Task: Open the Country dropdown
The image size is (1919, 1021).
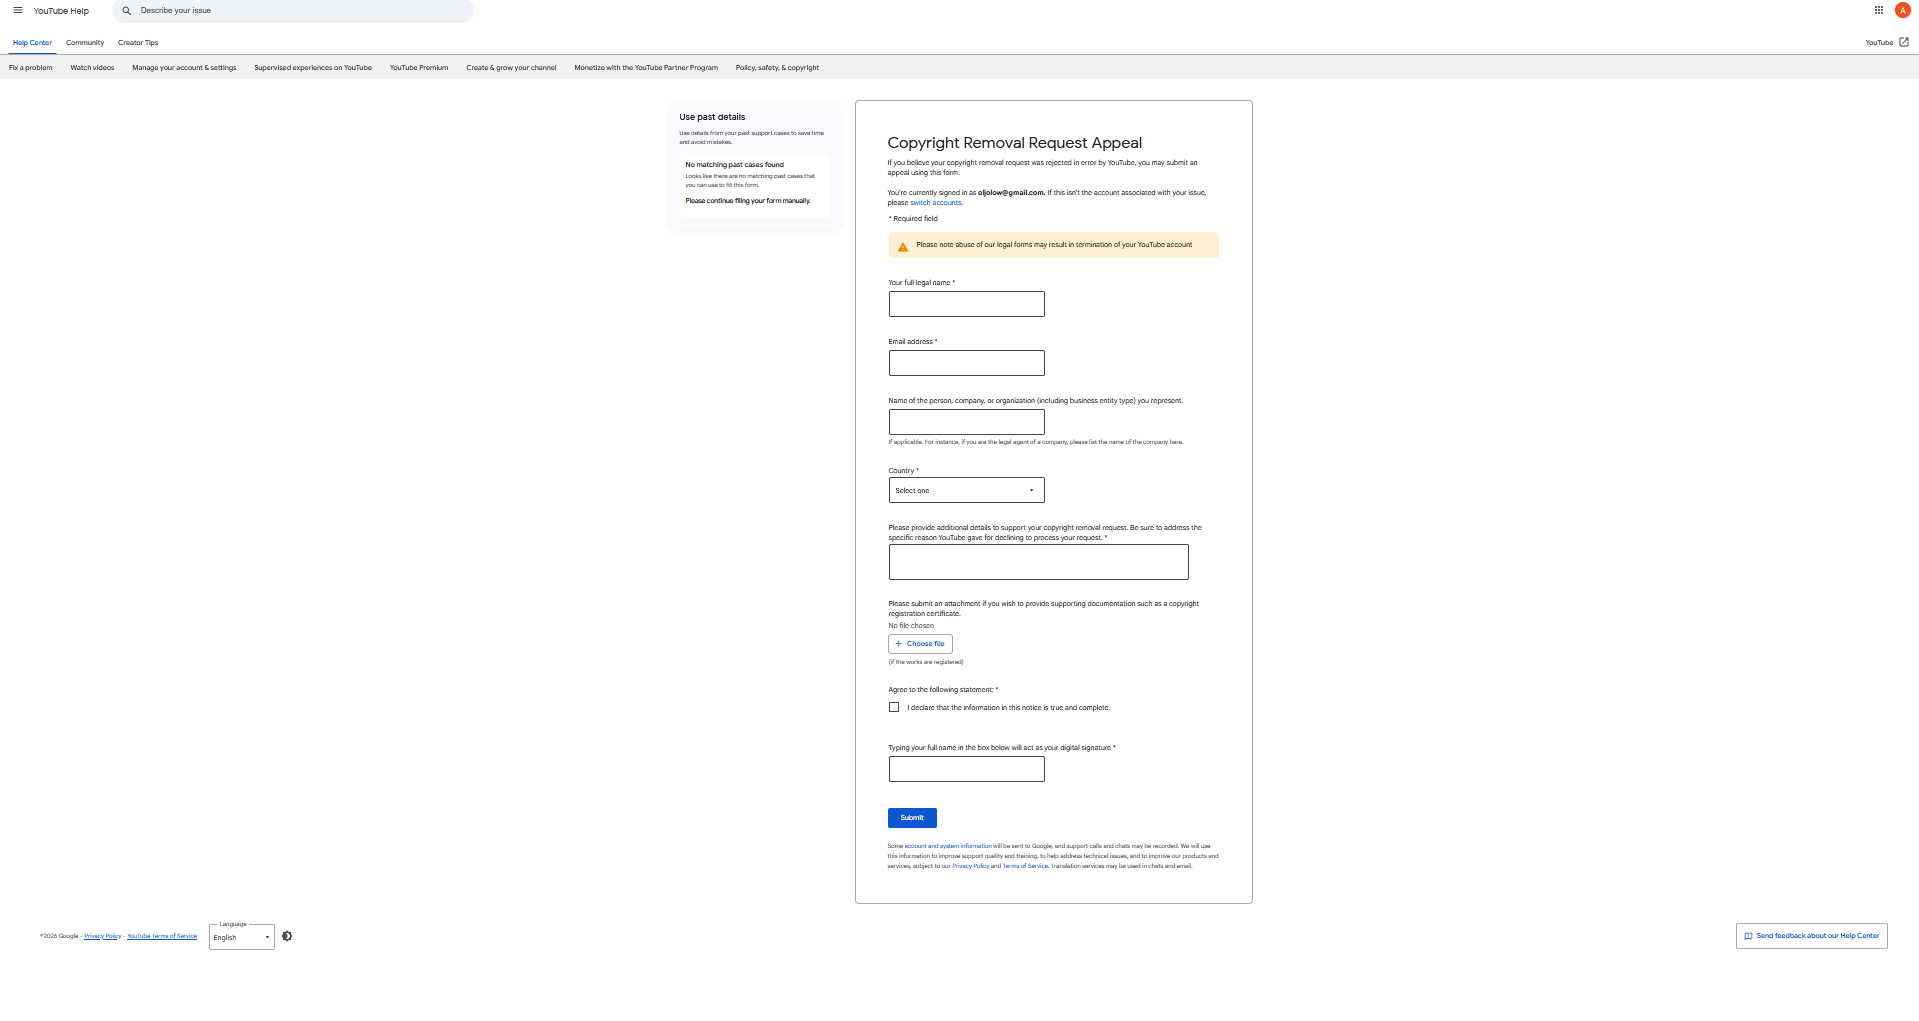Action: coord(966,490)
